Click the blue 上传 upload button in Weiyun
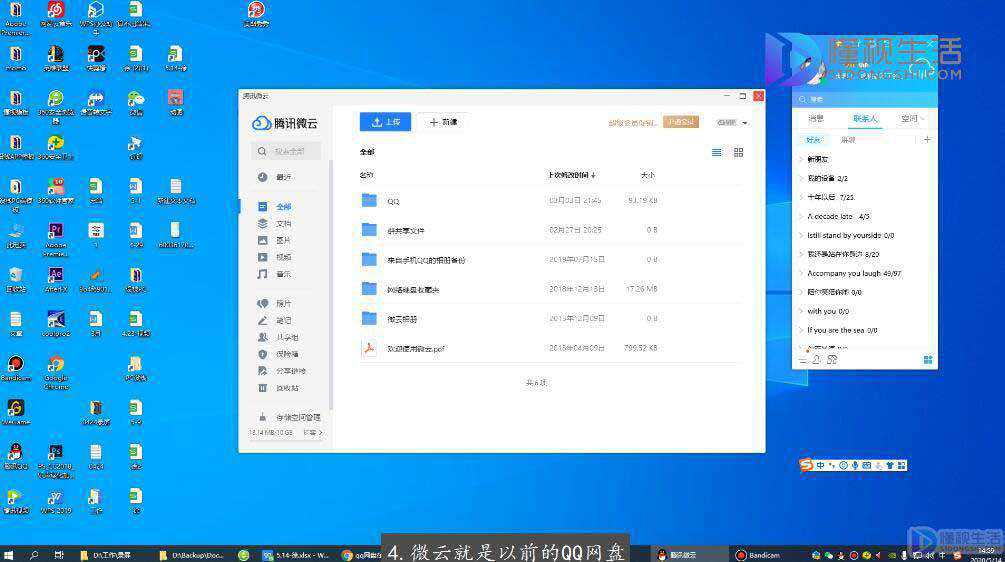The image size is (1005, 562). [x=385, y=122]
